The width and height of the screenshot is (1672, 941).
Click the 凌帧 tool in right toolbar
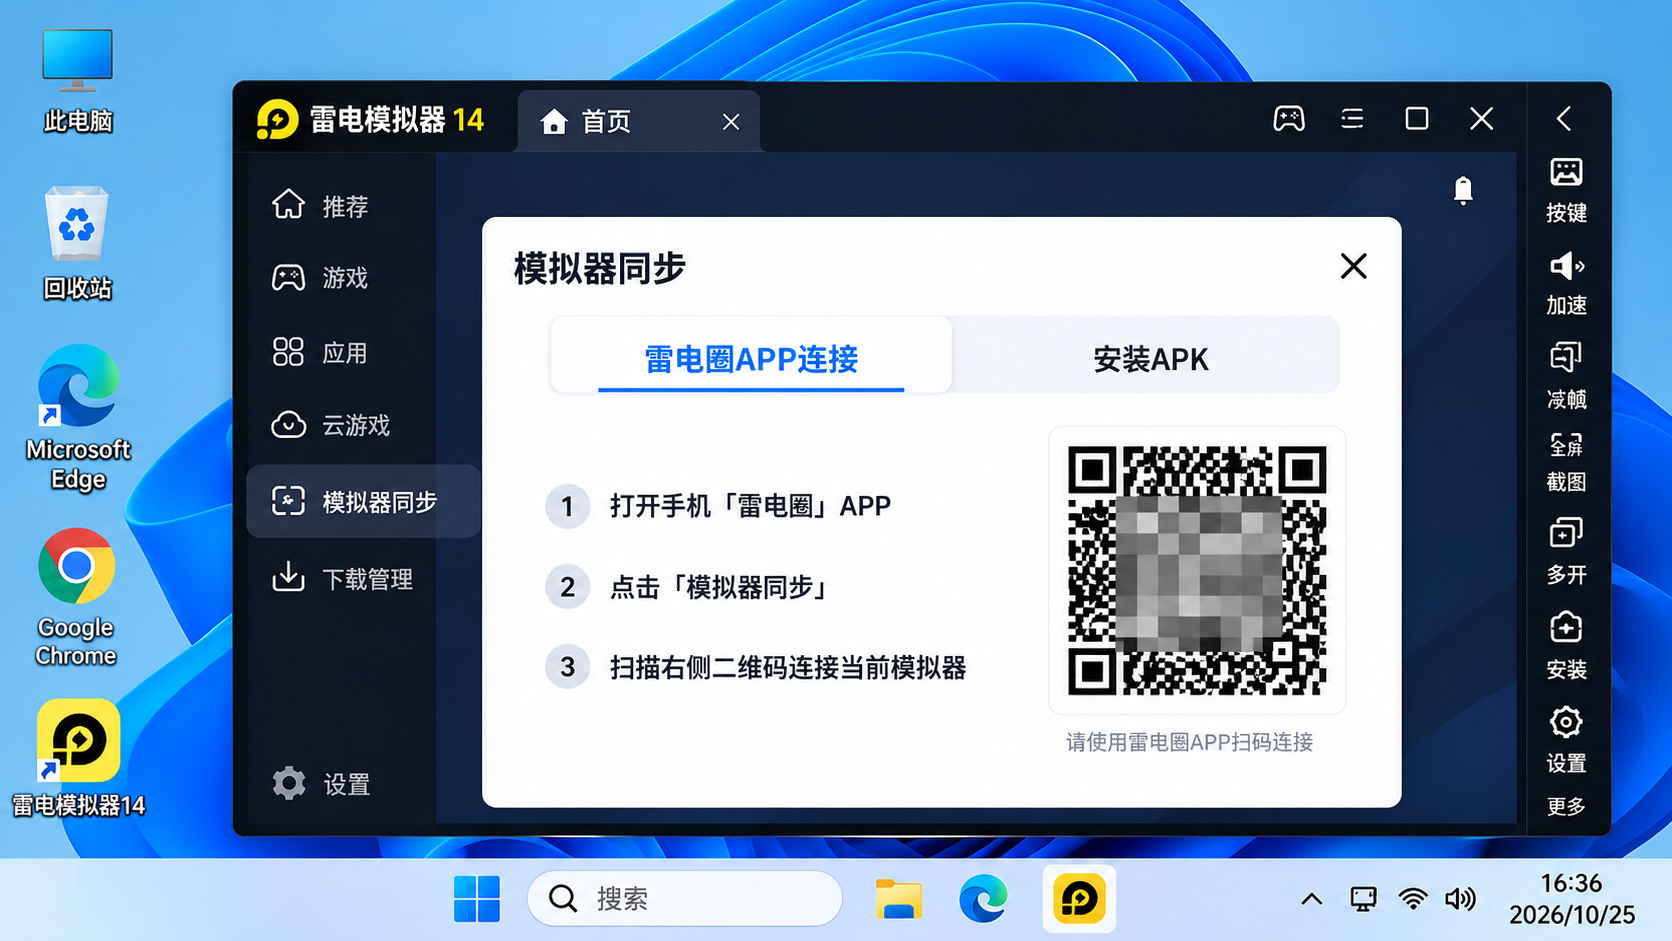tap(1566, 376)
